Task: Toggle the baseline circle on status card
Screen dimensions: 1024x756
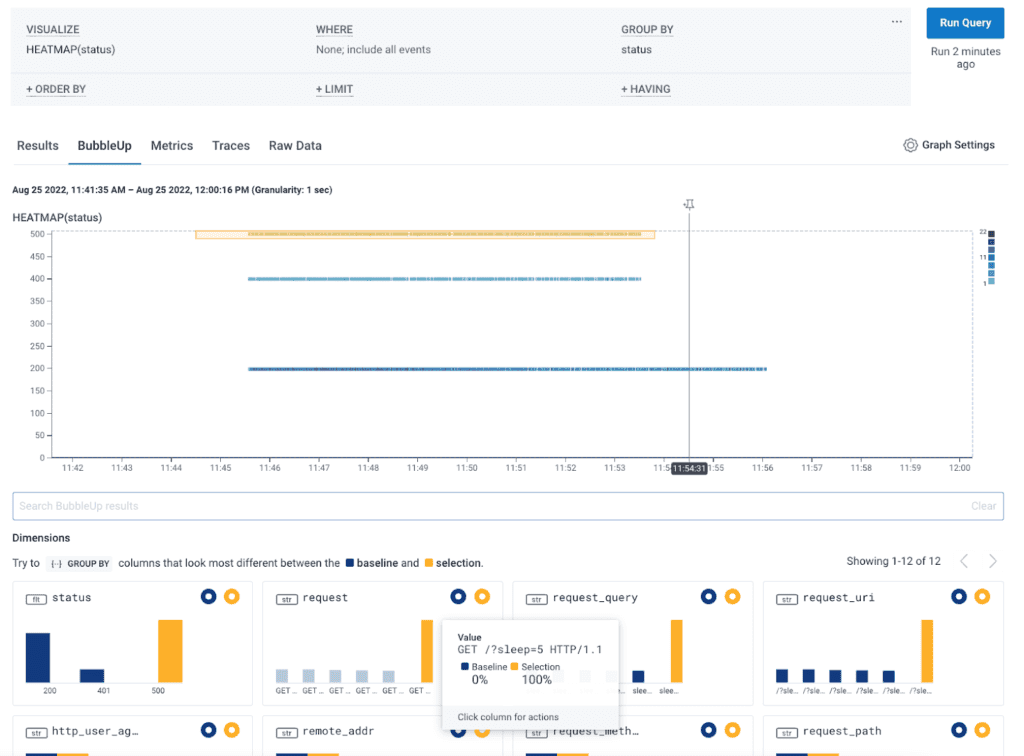Action: 208,597
